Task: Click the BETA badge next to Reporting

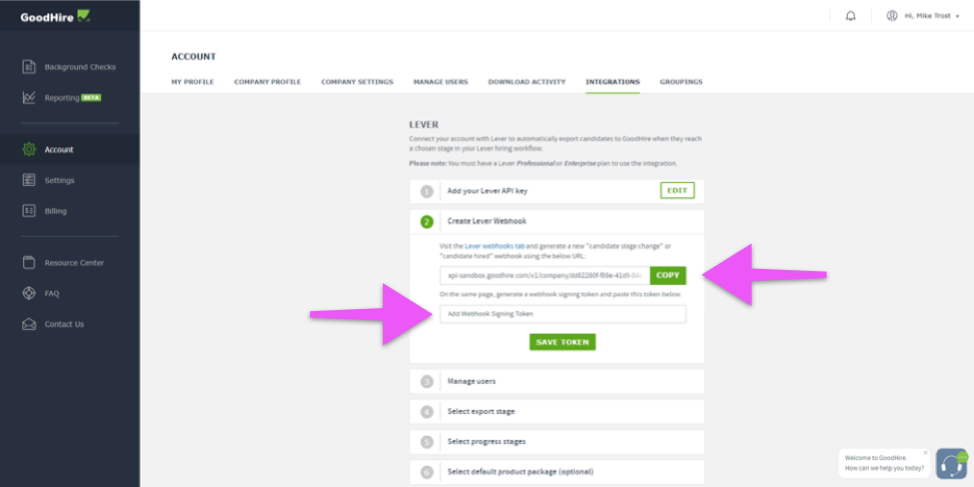Action: [91, 98]
